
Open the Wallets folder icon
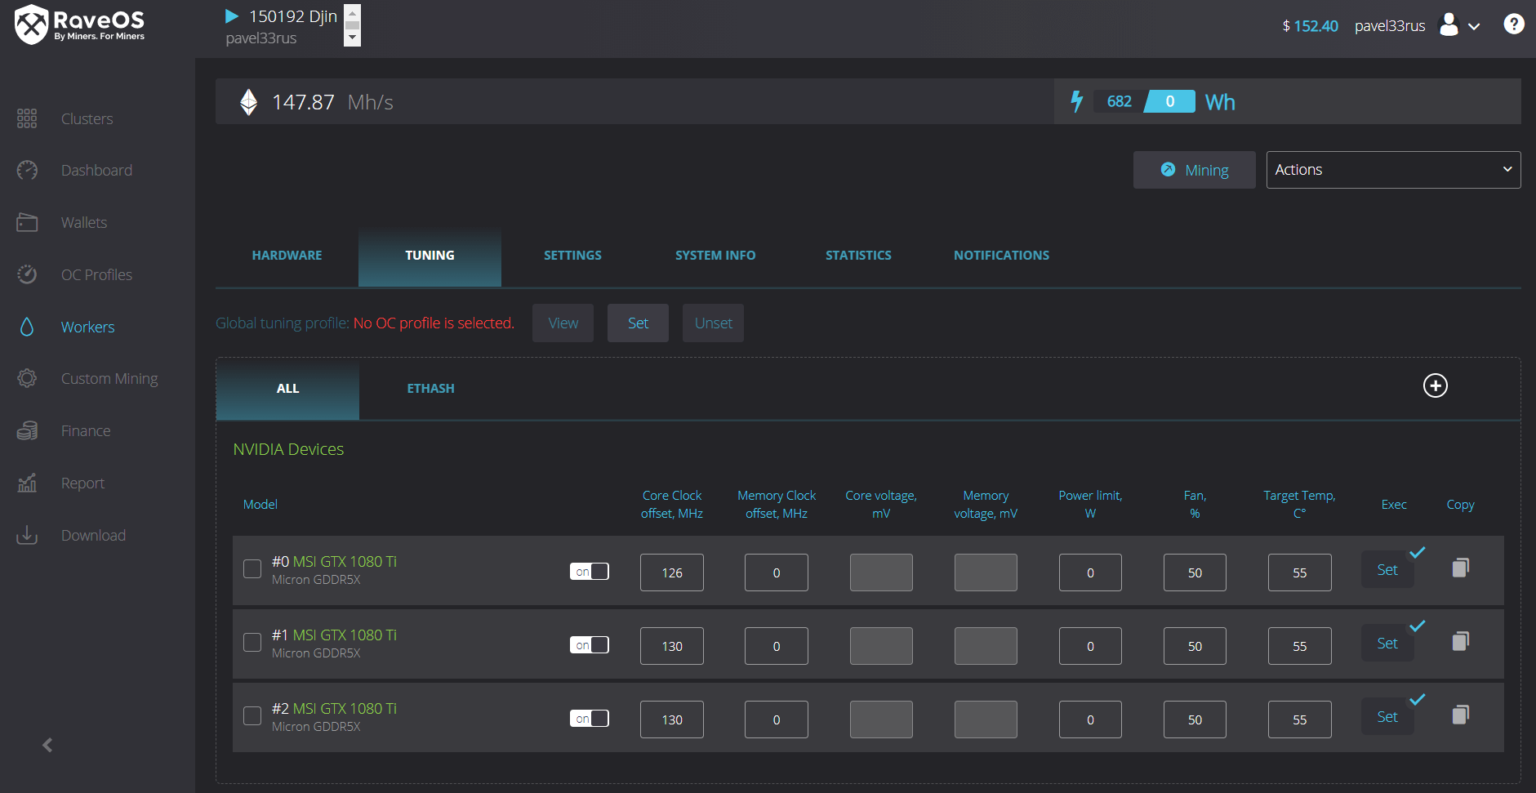(27, 223)
